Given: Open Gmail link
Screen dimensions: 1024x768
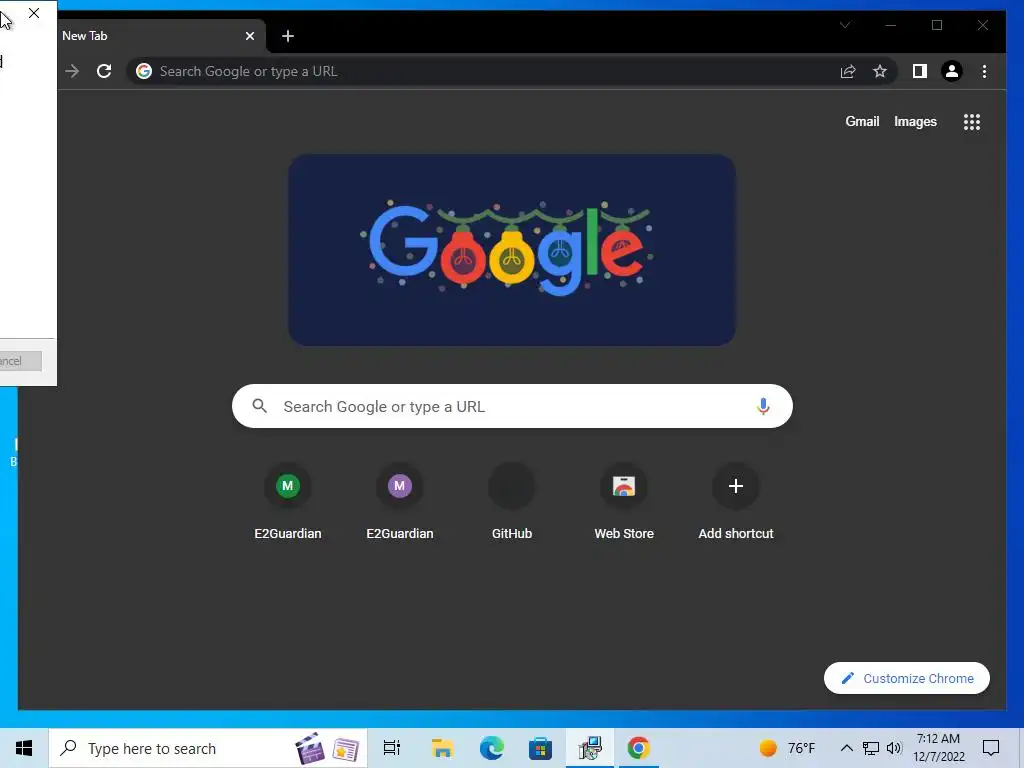Looking at the screenshot, I should (862, 121).
